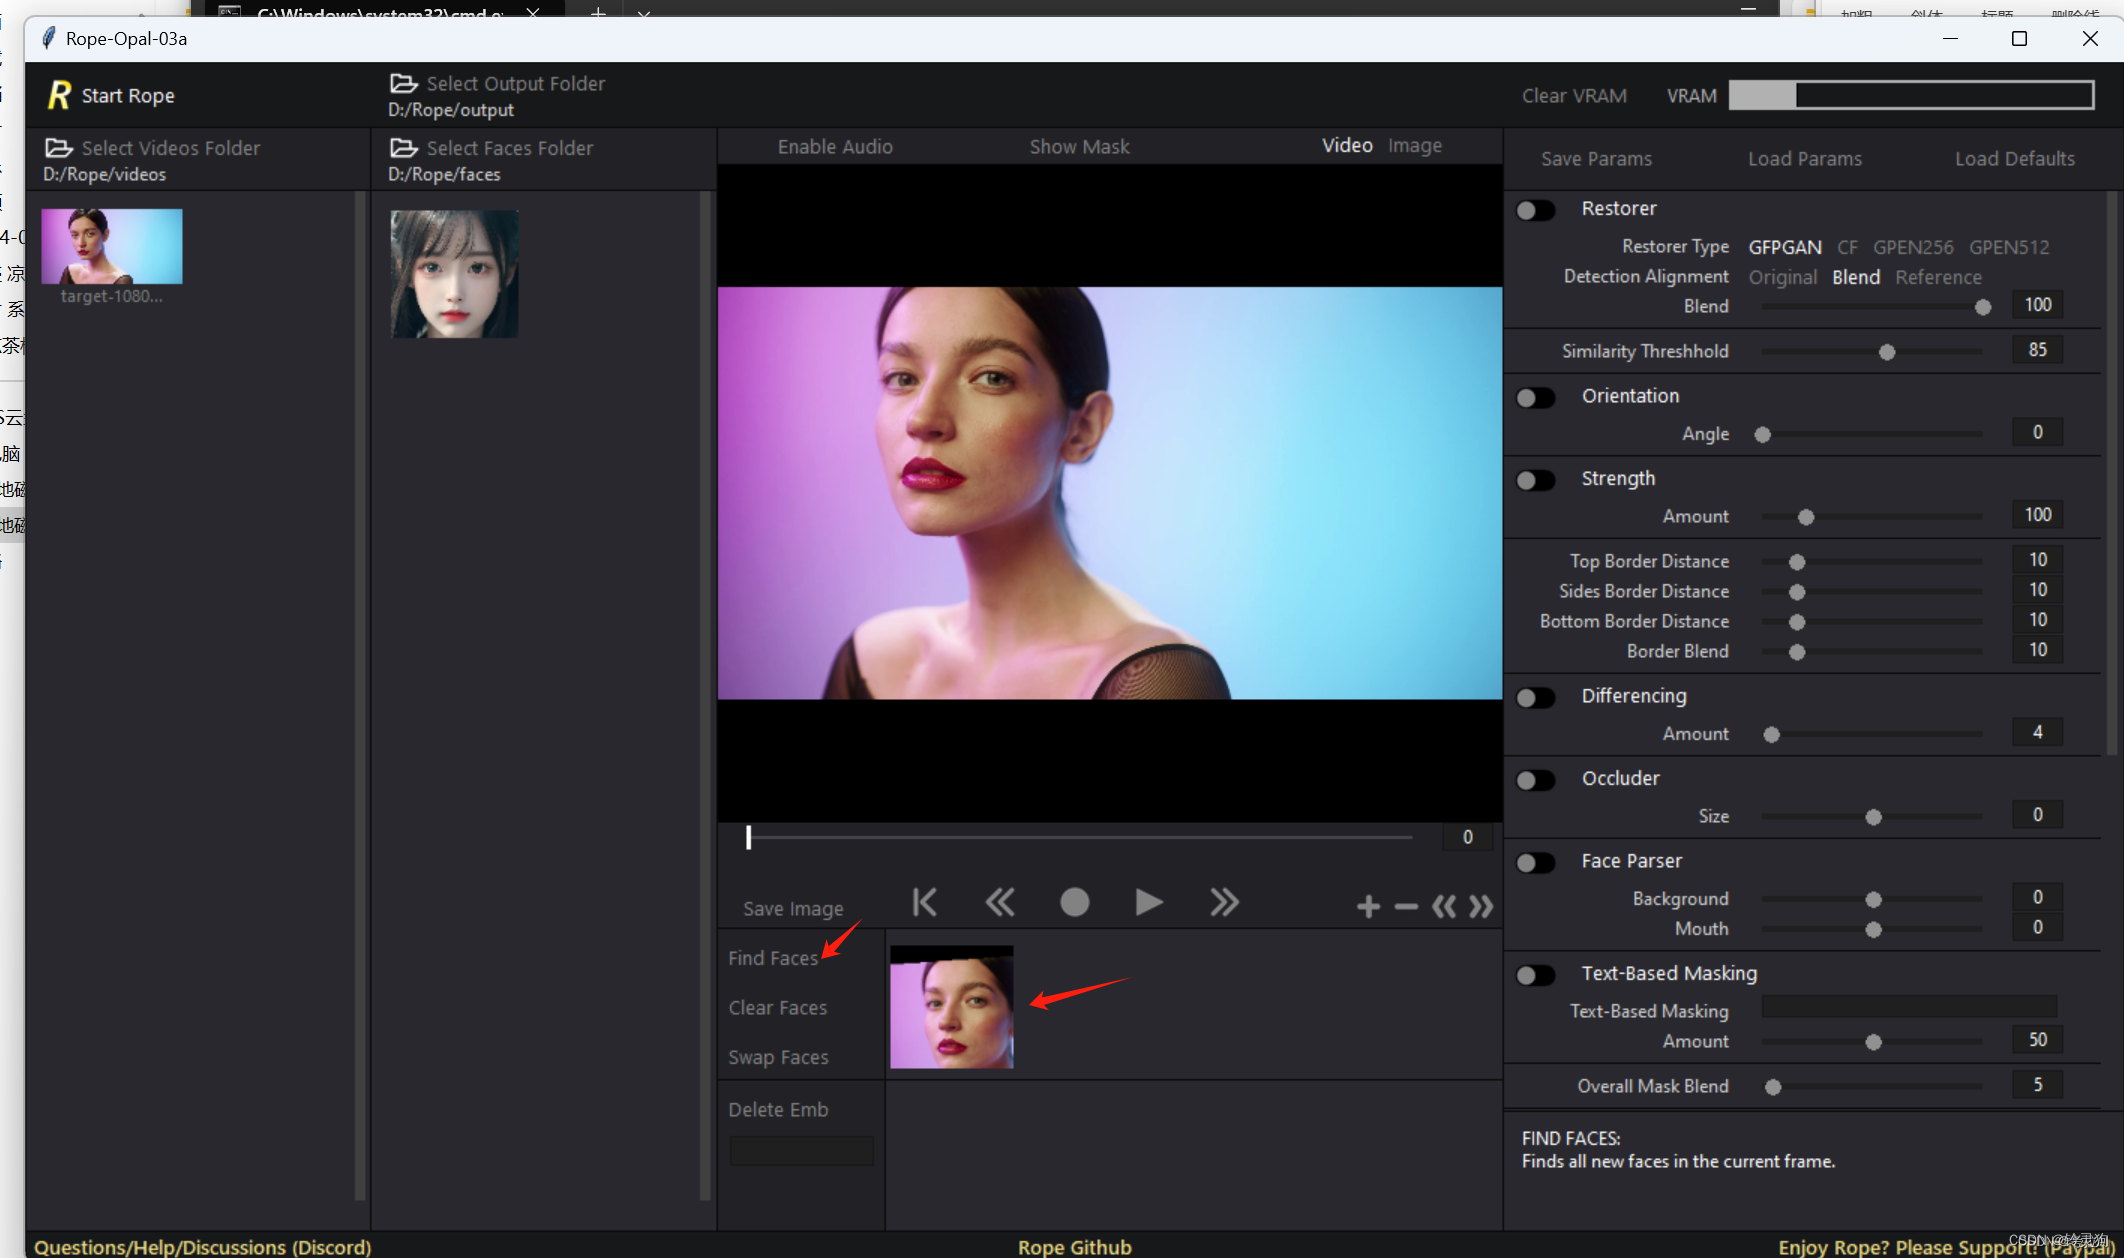This screenshot has height=1258, width=2124.
Task: Click Select Output Folder icon
Action: [x=403, y=84]
